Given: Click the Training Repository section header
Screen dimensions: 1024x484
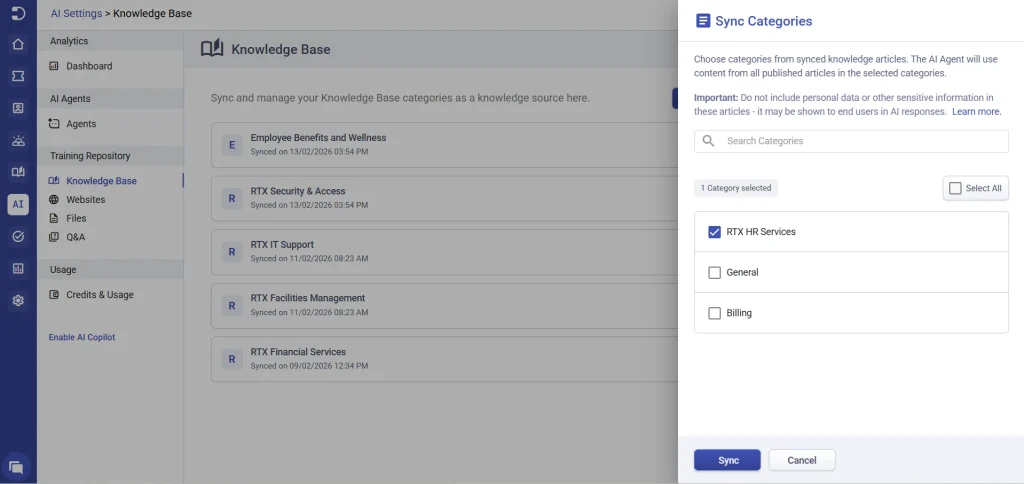Looking at the screenshot, I should [x=110, y=156].
